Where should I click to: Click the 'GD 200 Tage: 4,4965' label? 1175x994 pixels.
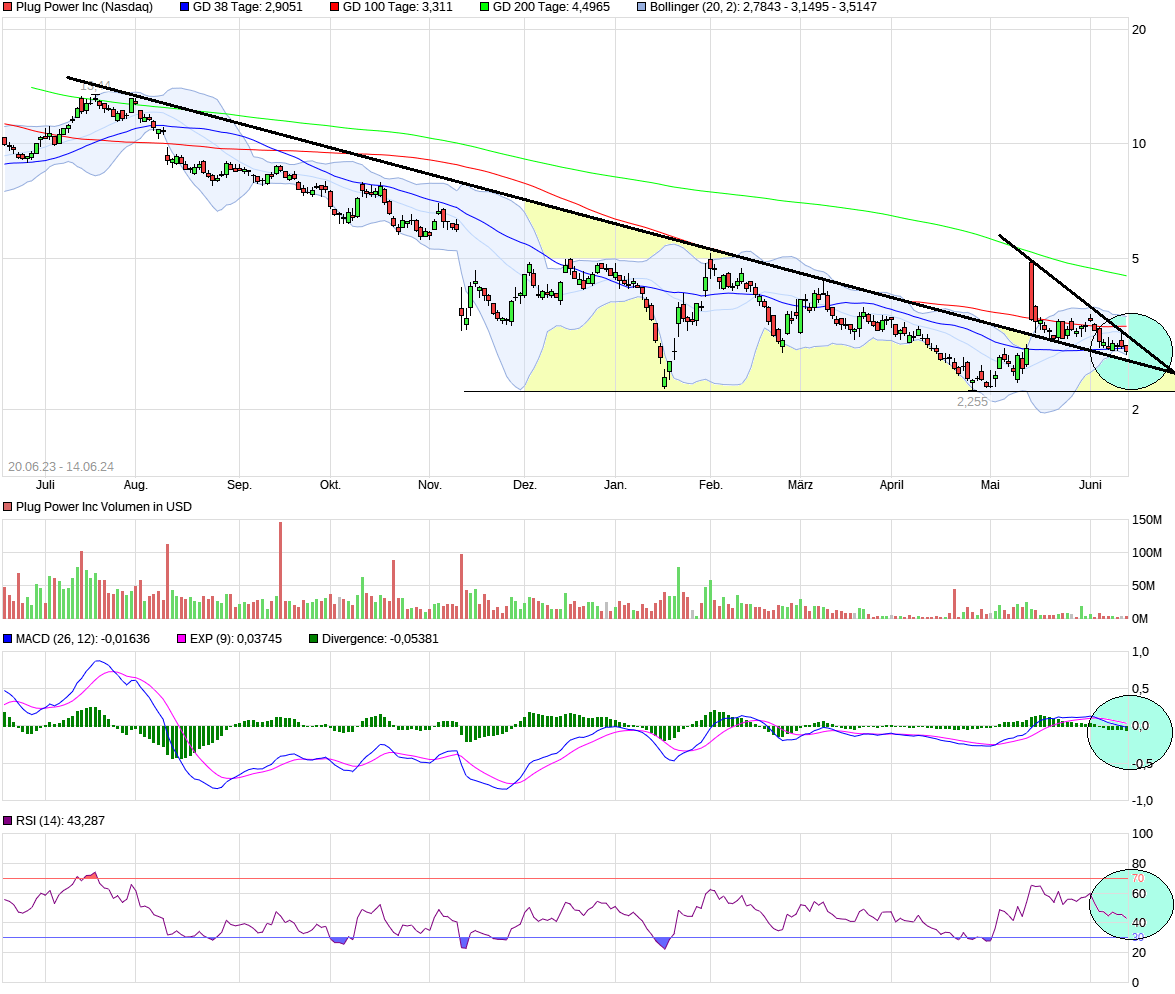pos(551,7)
